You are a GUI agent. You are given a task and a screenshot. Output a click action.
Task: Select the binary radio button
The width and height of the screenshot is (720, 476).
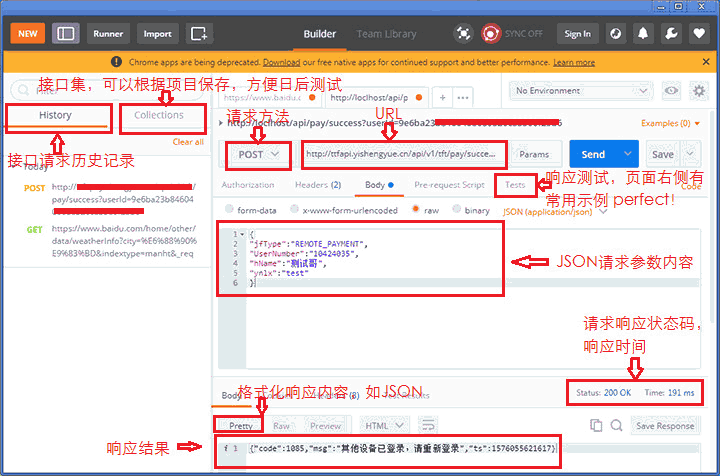pos(456,209)
